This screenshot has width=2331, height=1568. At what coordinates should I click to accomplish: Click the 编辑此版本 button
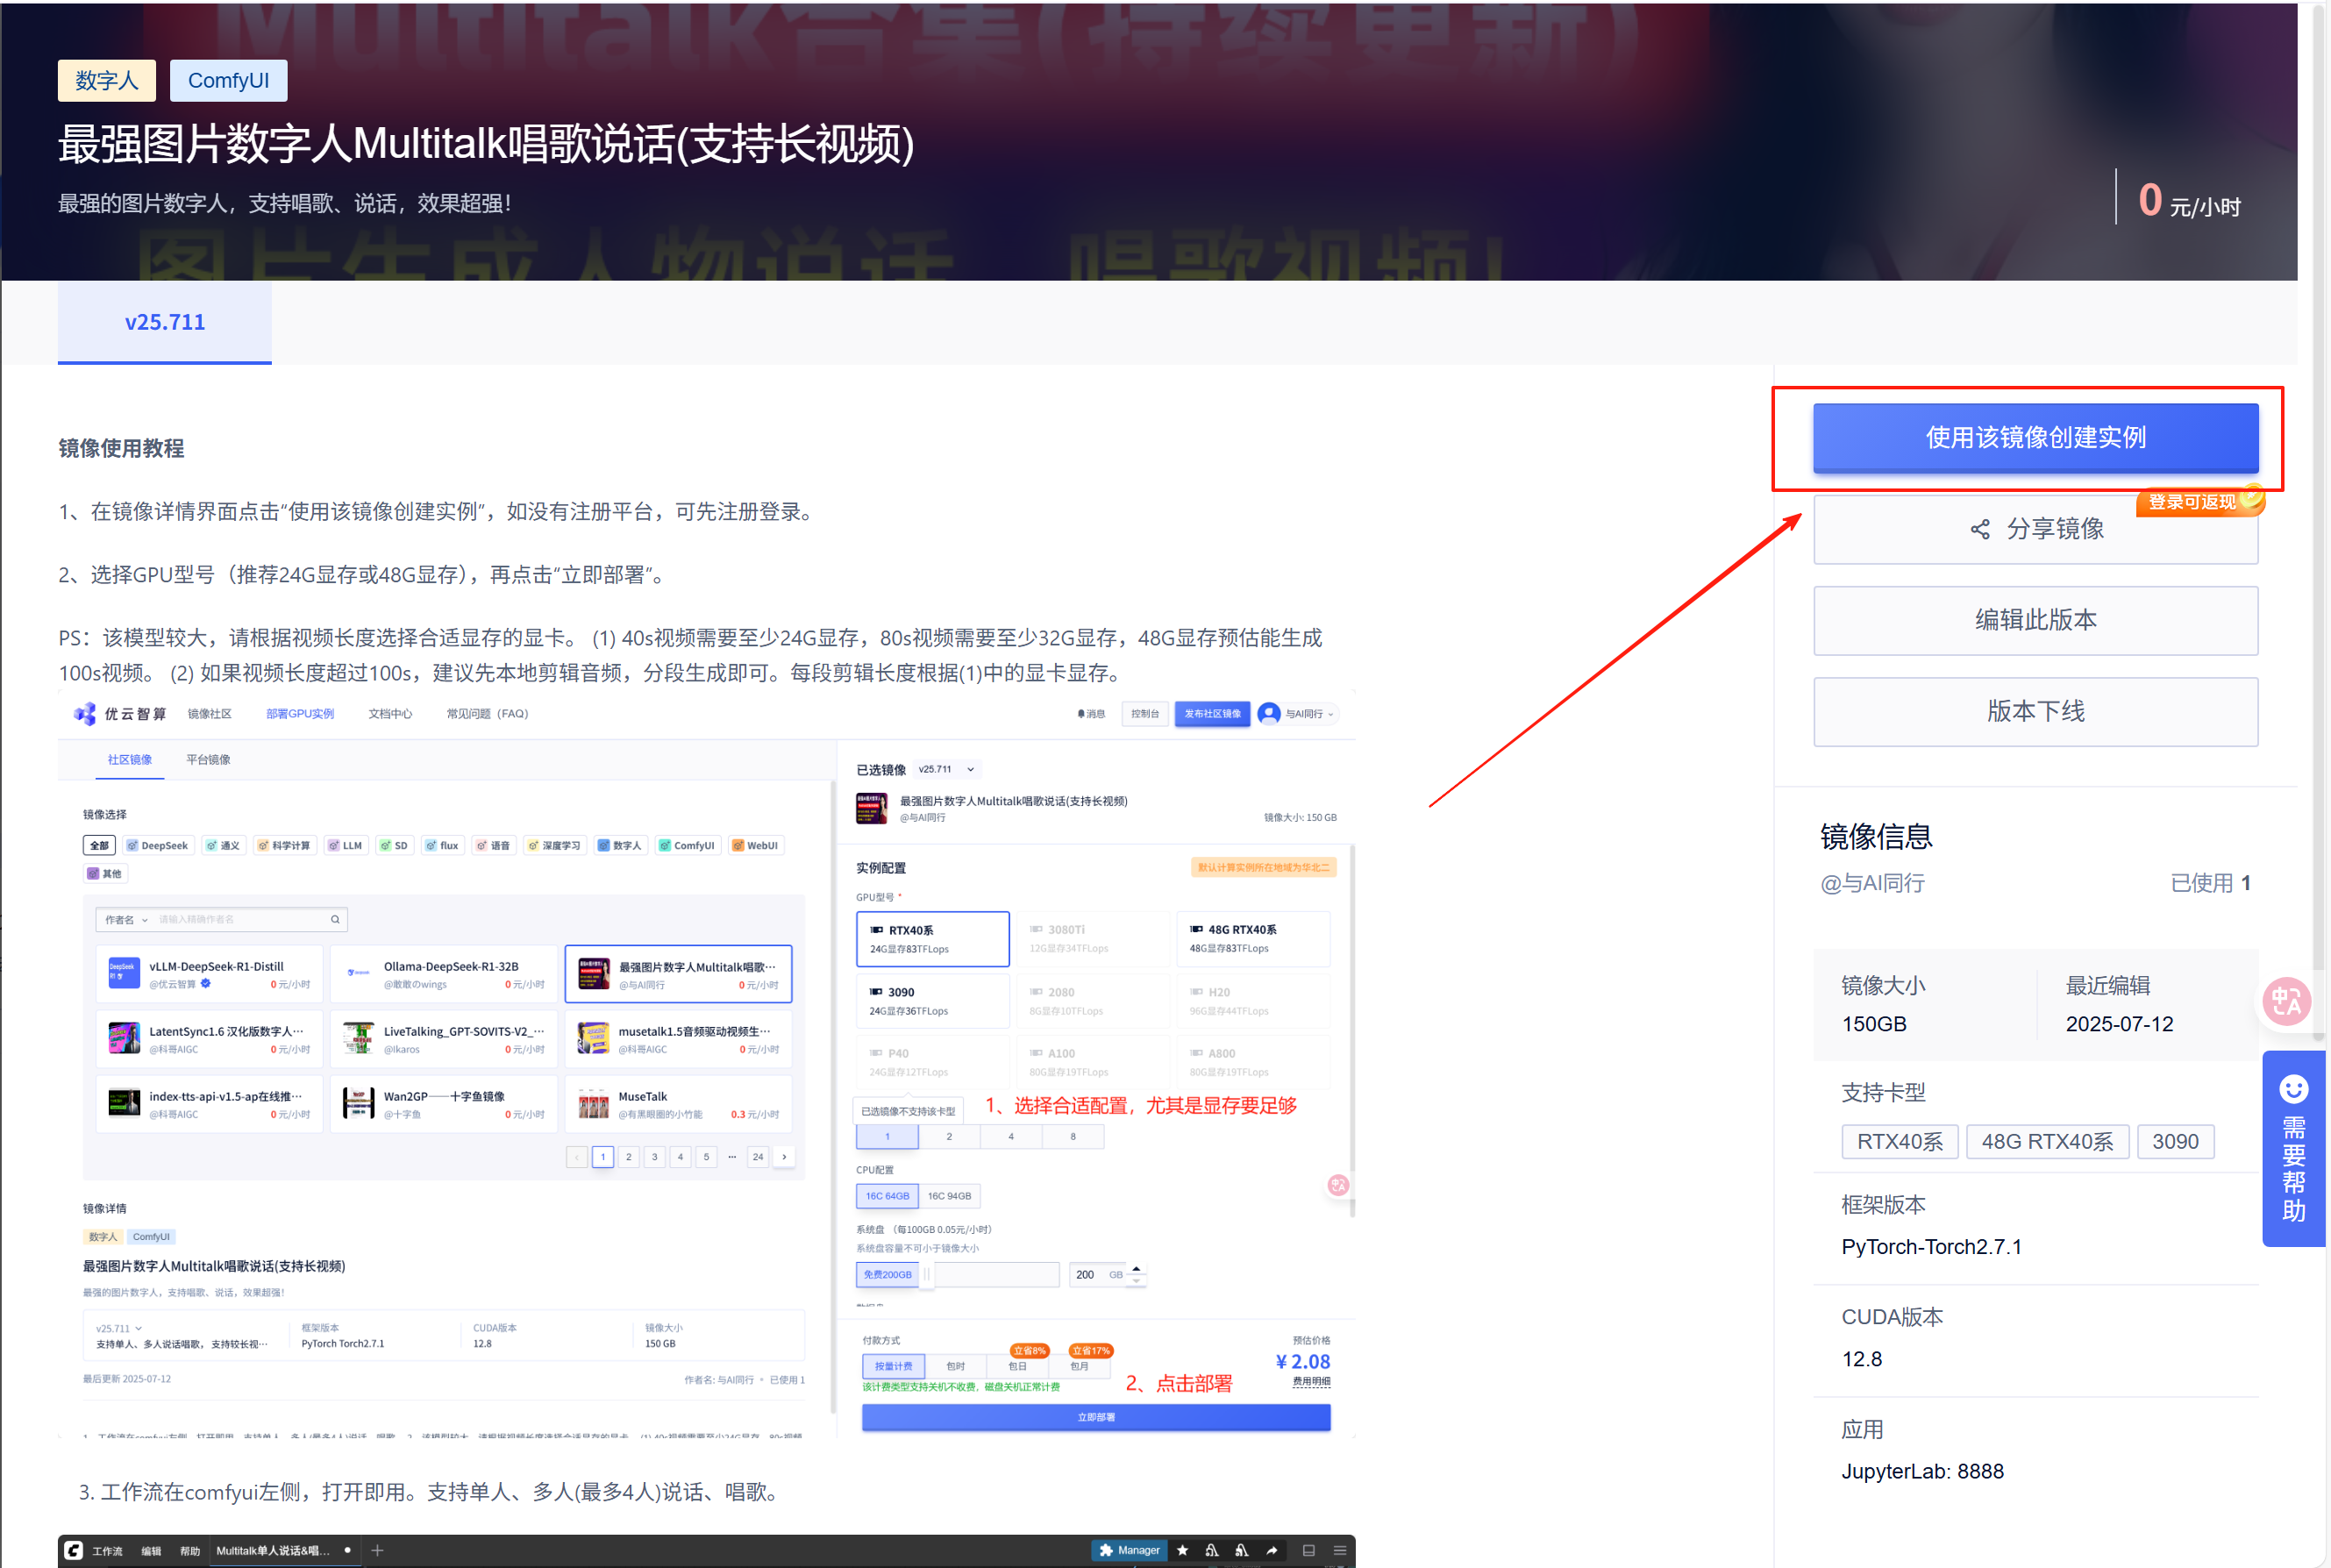(x=2035, y=620)
